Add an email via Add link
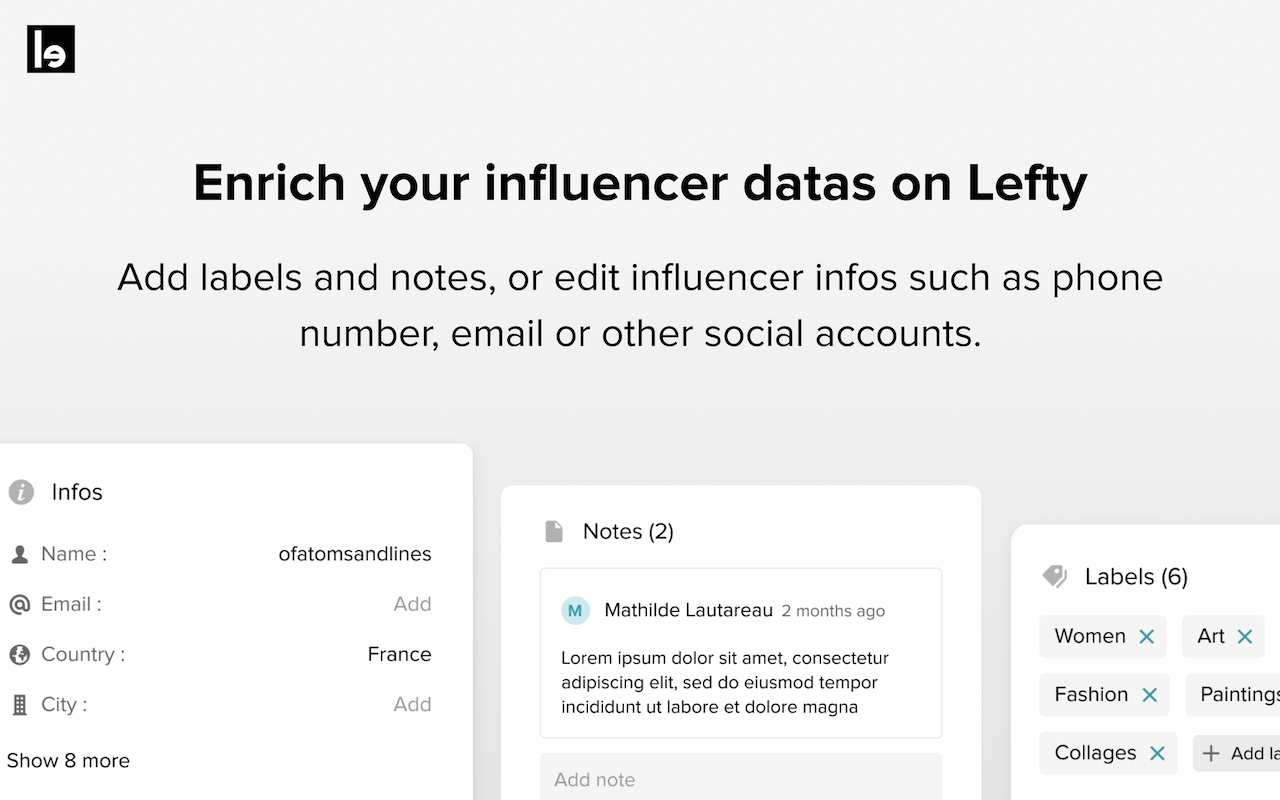Viewport: 1280px width, 800px height. (x=412, y=604)
